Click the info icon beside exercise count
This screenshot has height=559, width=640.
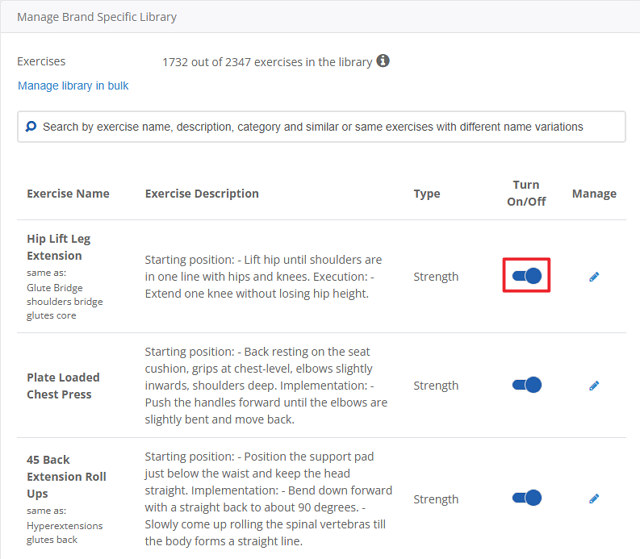pyautogui.click(x=383, y=61)
